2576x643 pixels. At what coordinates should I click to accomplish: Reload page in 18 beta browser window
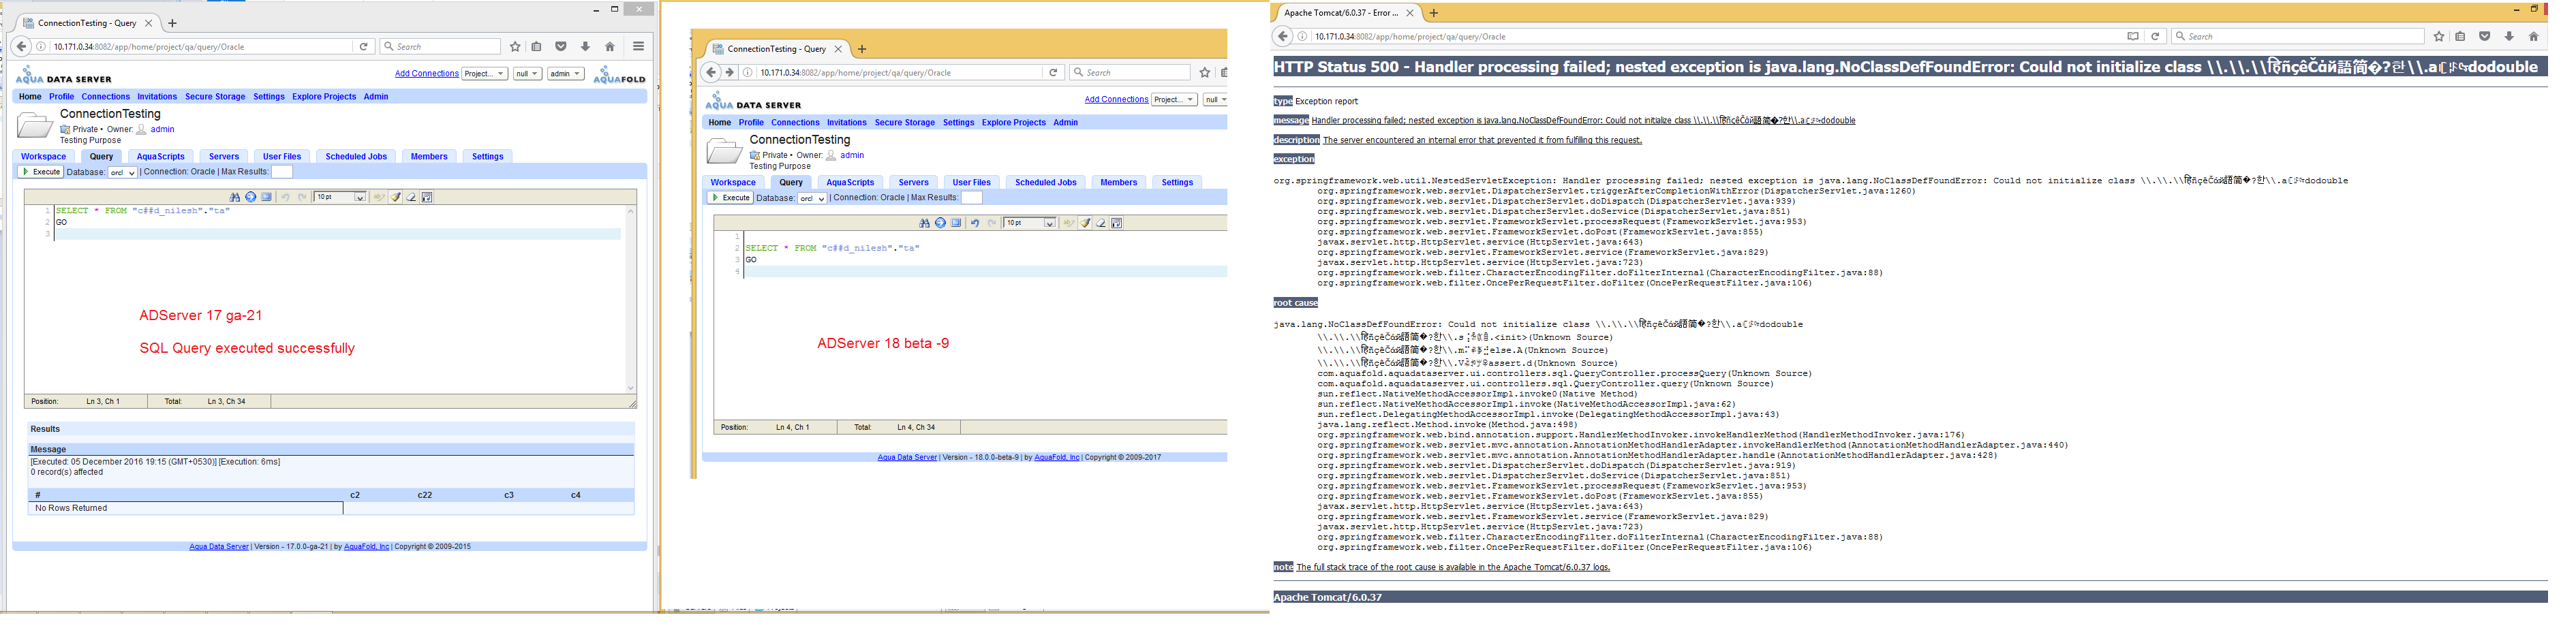click(1053, 72)
